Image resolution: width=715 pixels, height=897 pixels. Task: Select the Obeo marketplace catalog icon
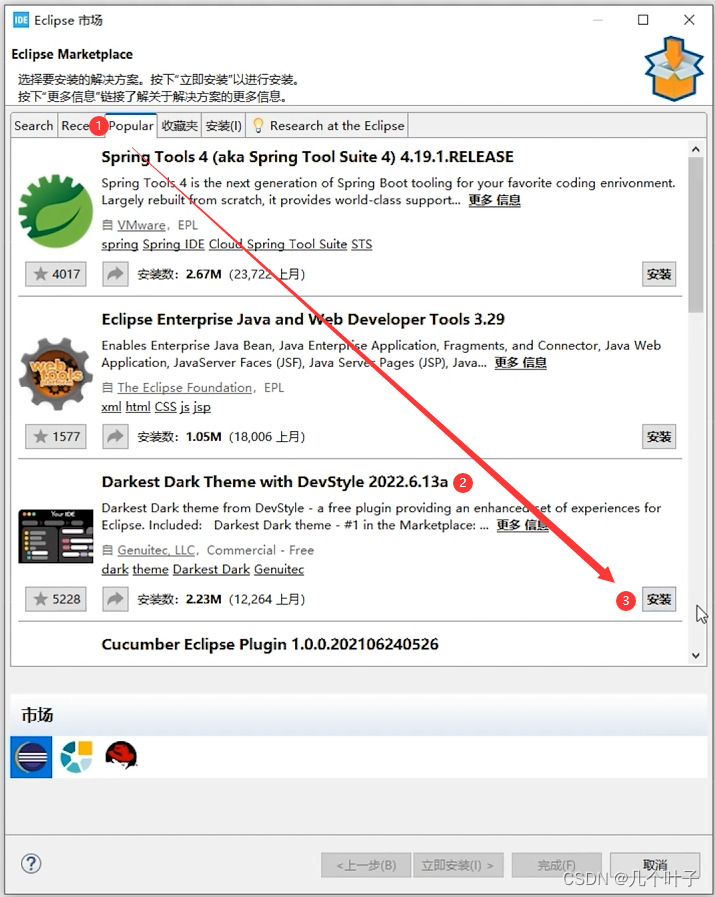tap(77, 756)
